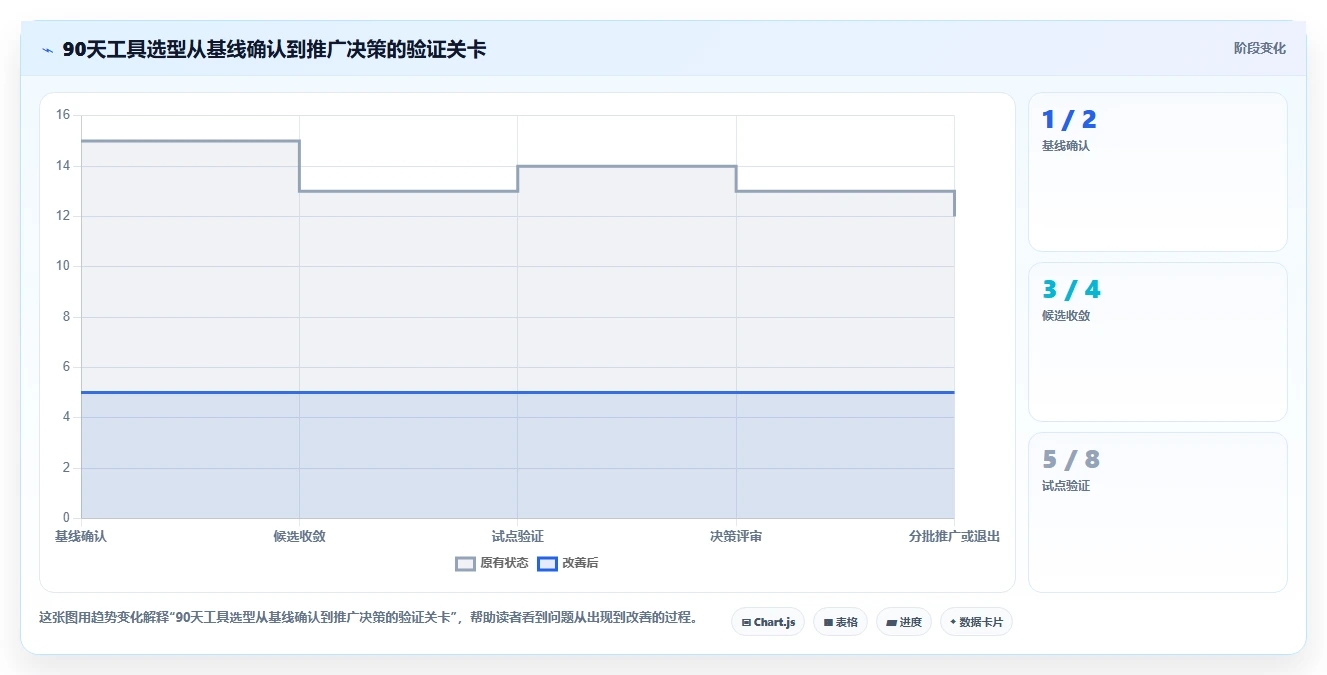Open the 3 / 4 候选收敛 card
The height and width of the screenshot is (675, 1327).
point(1157,342)
